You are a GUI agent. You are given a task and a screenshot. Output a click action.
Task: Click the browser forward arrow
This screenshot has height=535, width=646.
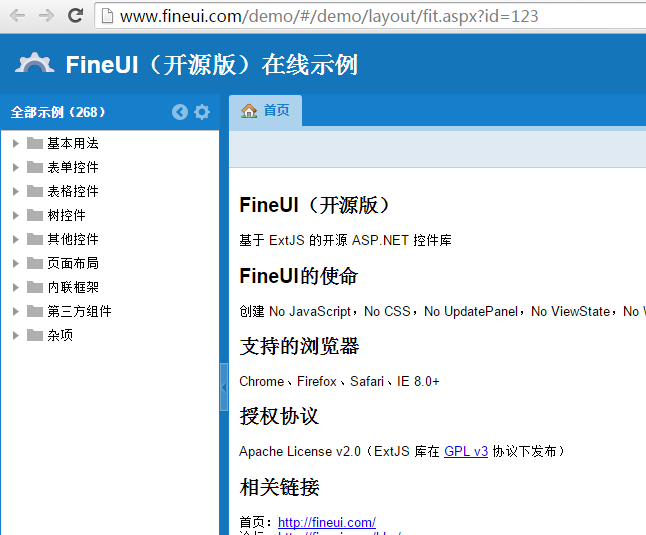[x=46, y=16]
